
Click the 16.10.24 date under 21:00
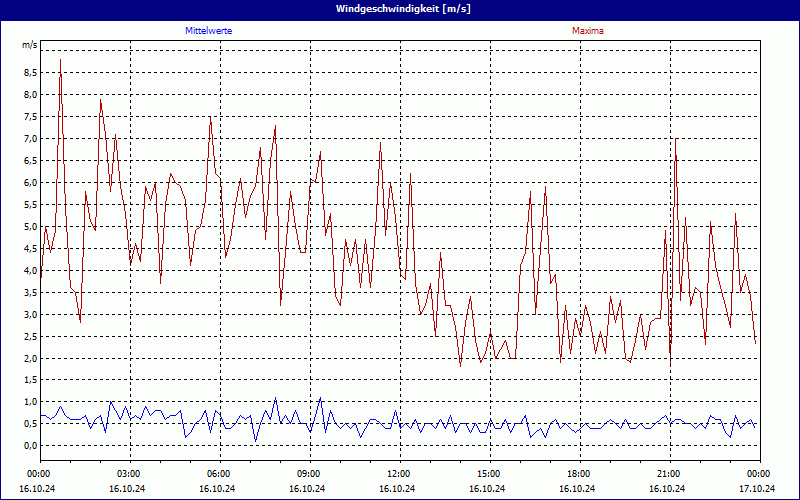[x=667, y=488]
